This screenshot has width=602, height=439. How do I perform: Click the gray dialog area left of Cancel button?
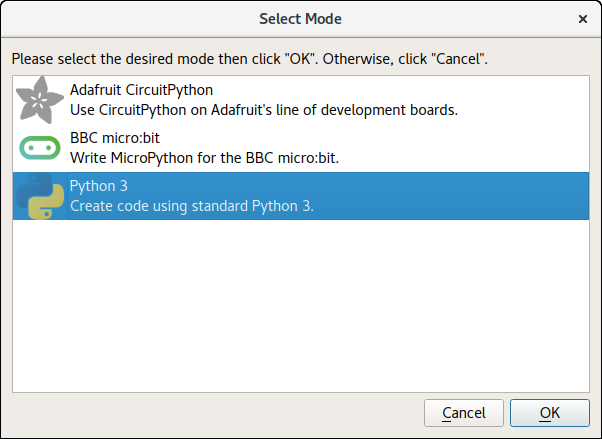(217, 413)
